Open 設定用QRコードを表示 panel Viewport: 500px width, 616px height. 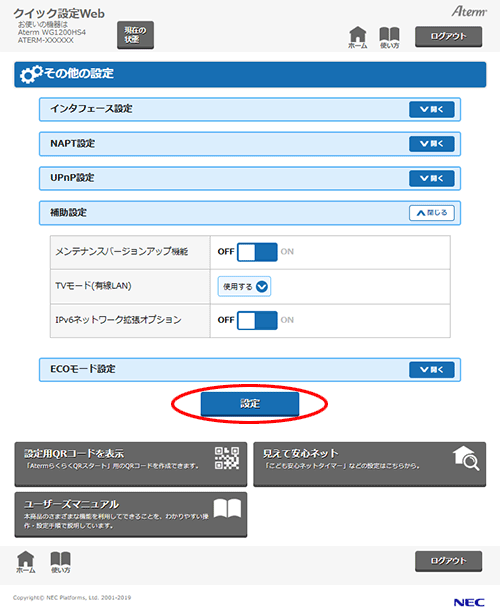pyautogui.click(x=131, y=464)
